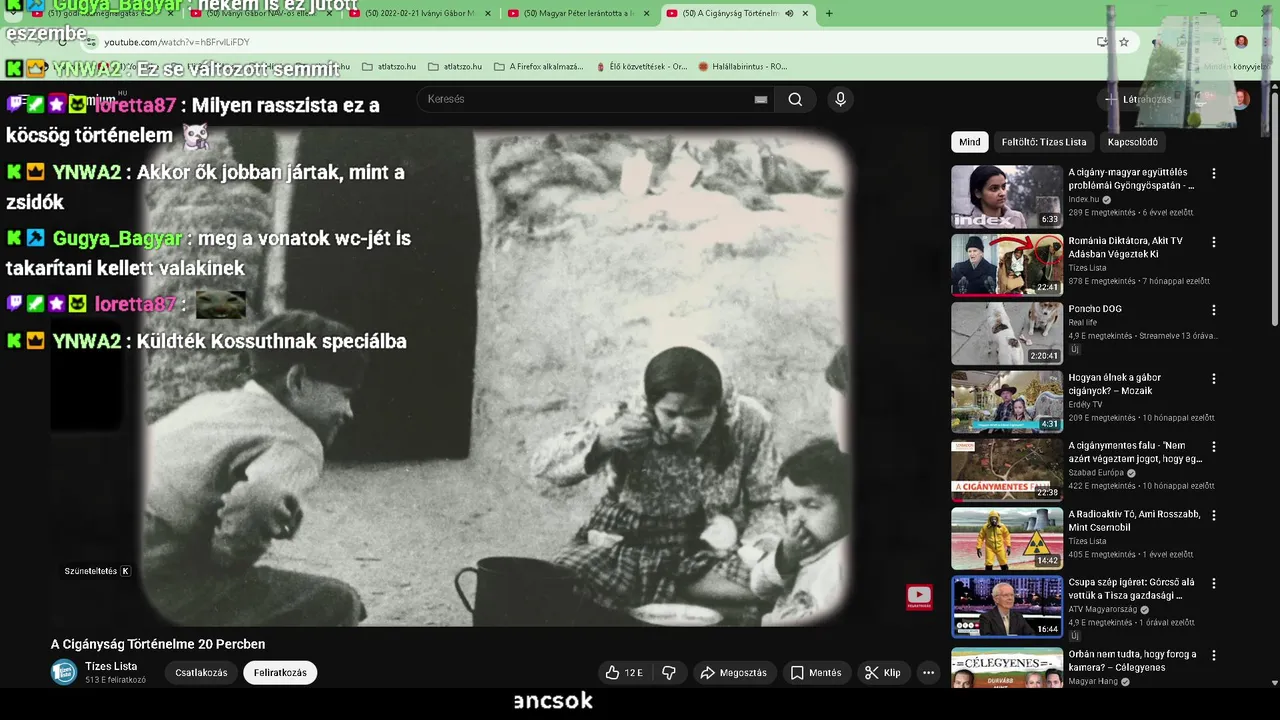Open options menu for Poncho DOG video
This screenshot has width=1280, height=720.
pyautogui.click(x=1214, y=311)
